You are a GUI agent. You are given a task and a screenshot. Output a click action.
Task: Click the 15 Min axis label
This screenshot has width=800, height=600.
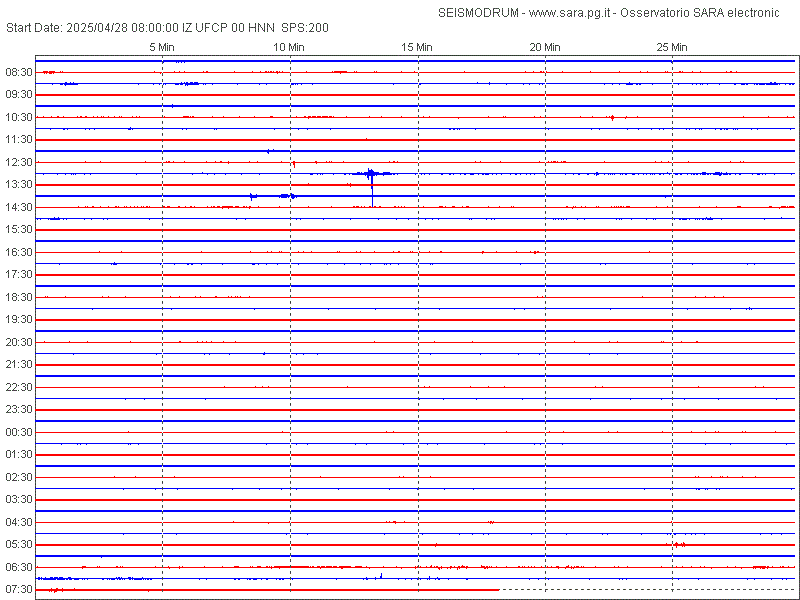click(x=417, y=47)
